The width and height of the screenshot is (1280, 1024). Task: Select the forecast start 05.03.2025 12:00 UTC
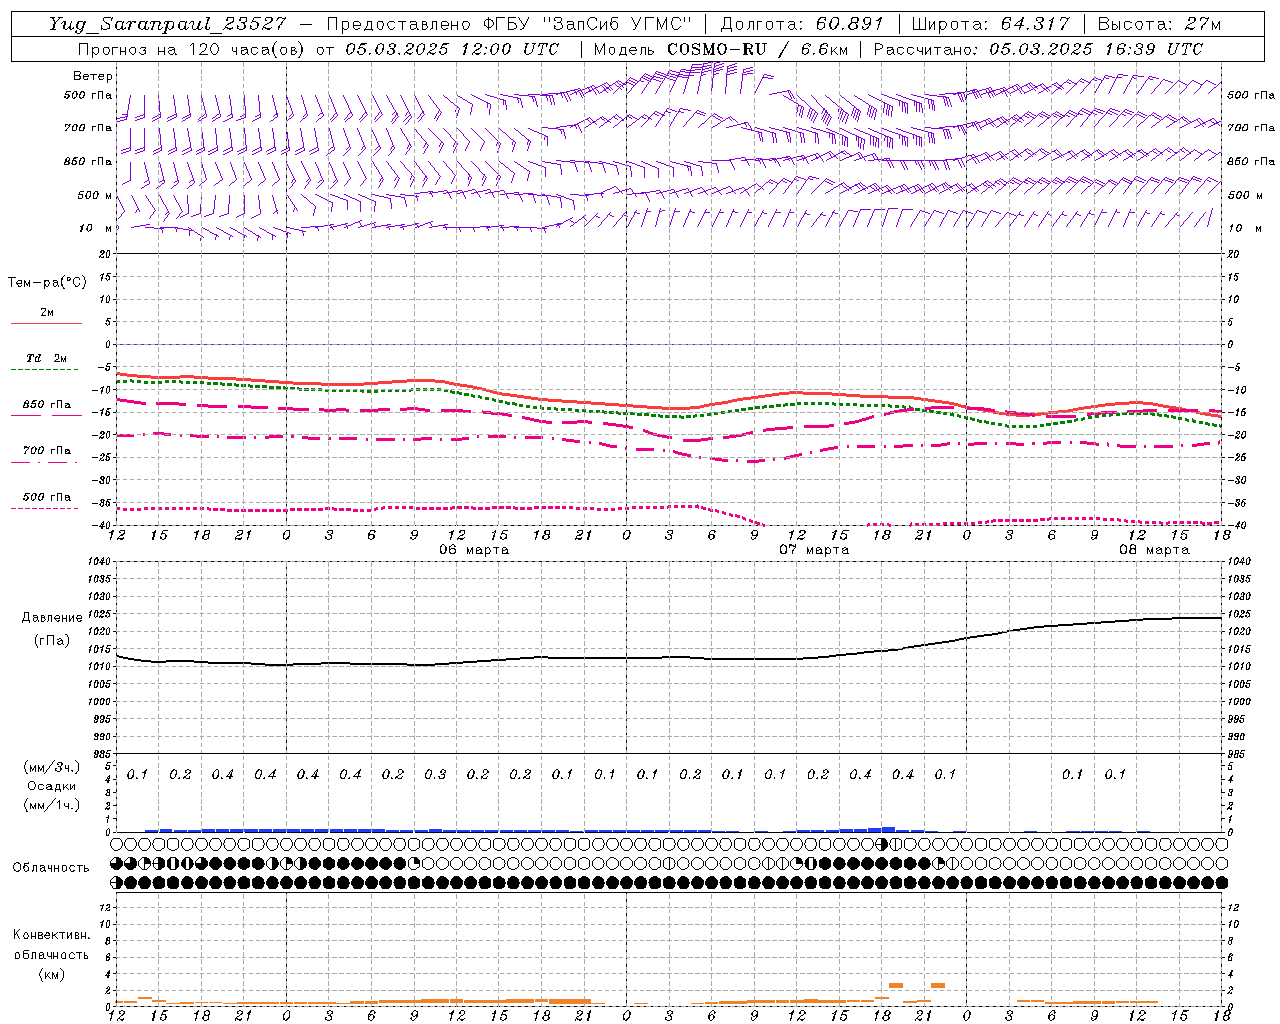coord(452,49)
